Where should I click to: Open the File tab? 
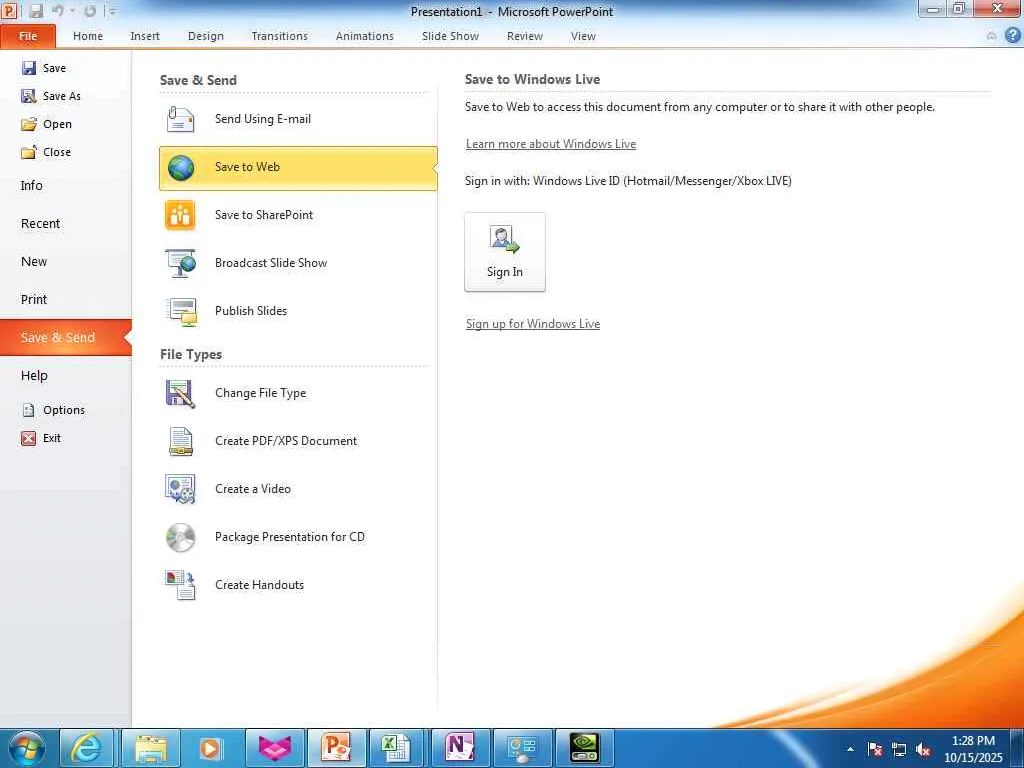coord(28,36)
